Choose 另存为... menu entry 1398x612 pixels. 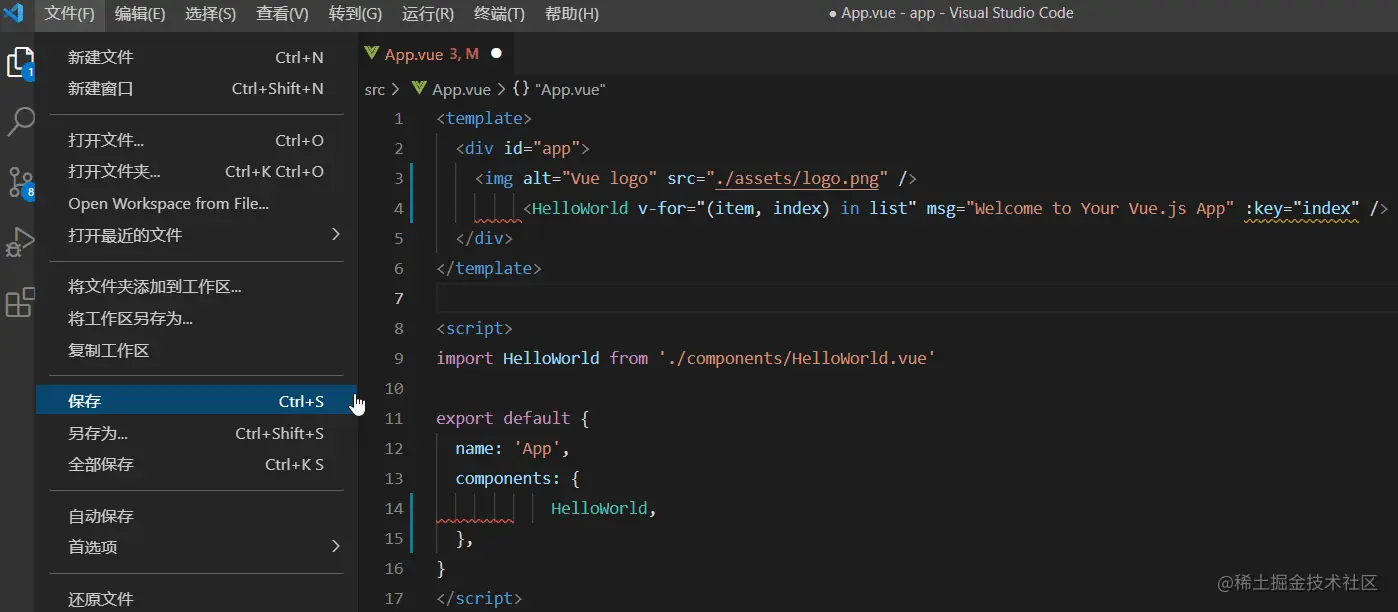196,434
